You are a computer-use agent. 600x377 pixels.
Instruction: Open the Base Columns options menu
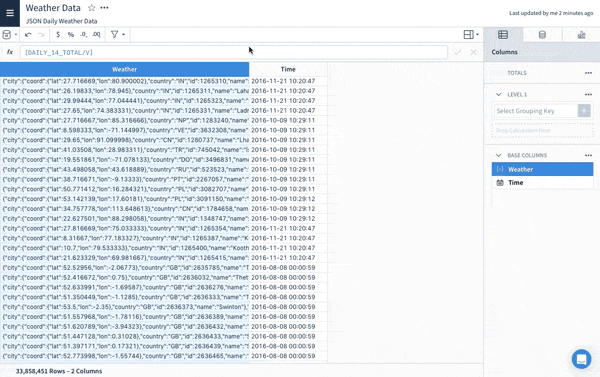[588, 155]
